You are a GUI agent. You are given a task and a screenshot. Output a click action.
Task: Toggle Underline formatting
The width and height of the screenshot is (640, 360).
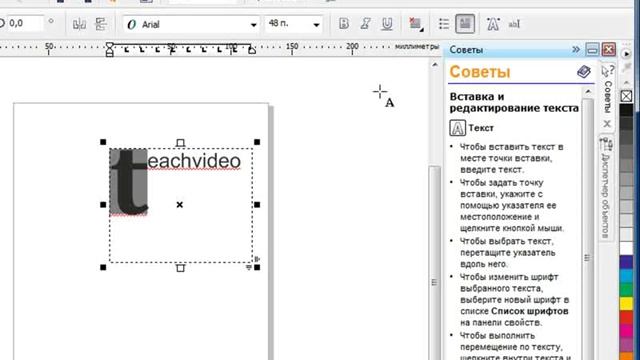click(x=387, y=24)
